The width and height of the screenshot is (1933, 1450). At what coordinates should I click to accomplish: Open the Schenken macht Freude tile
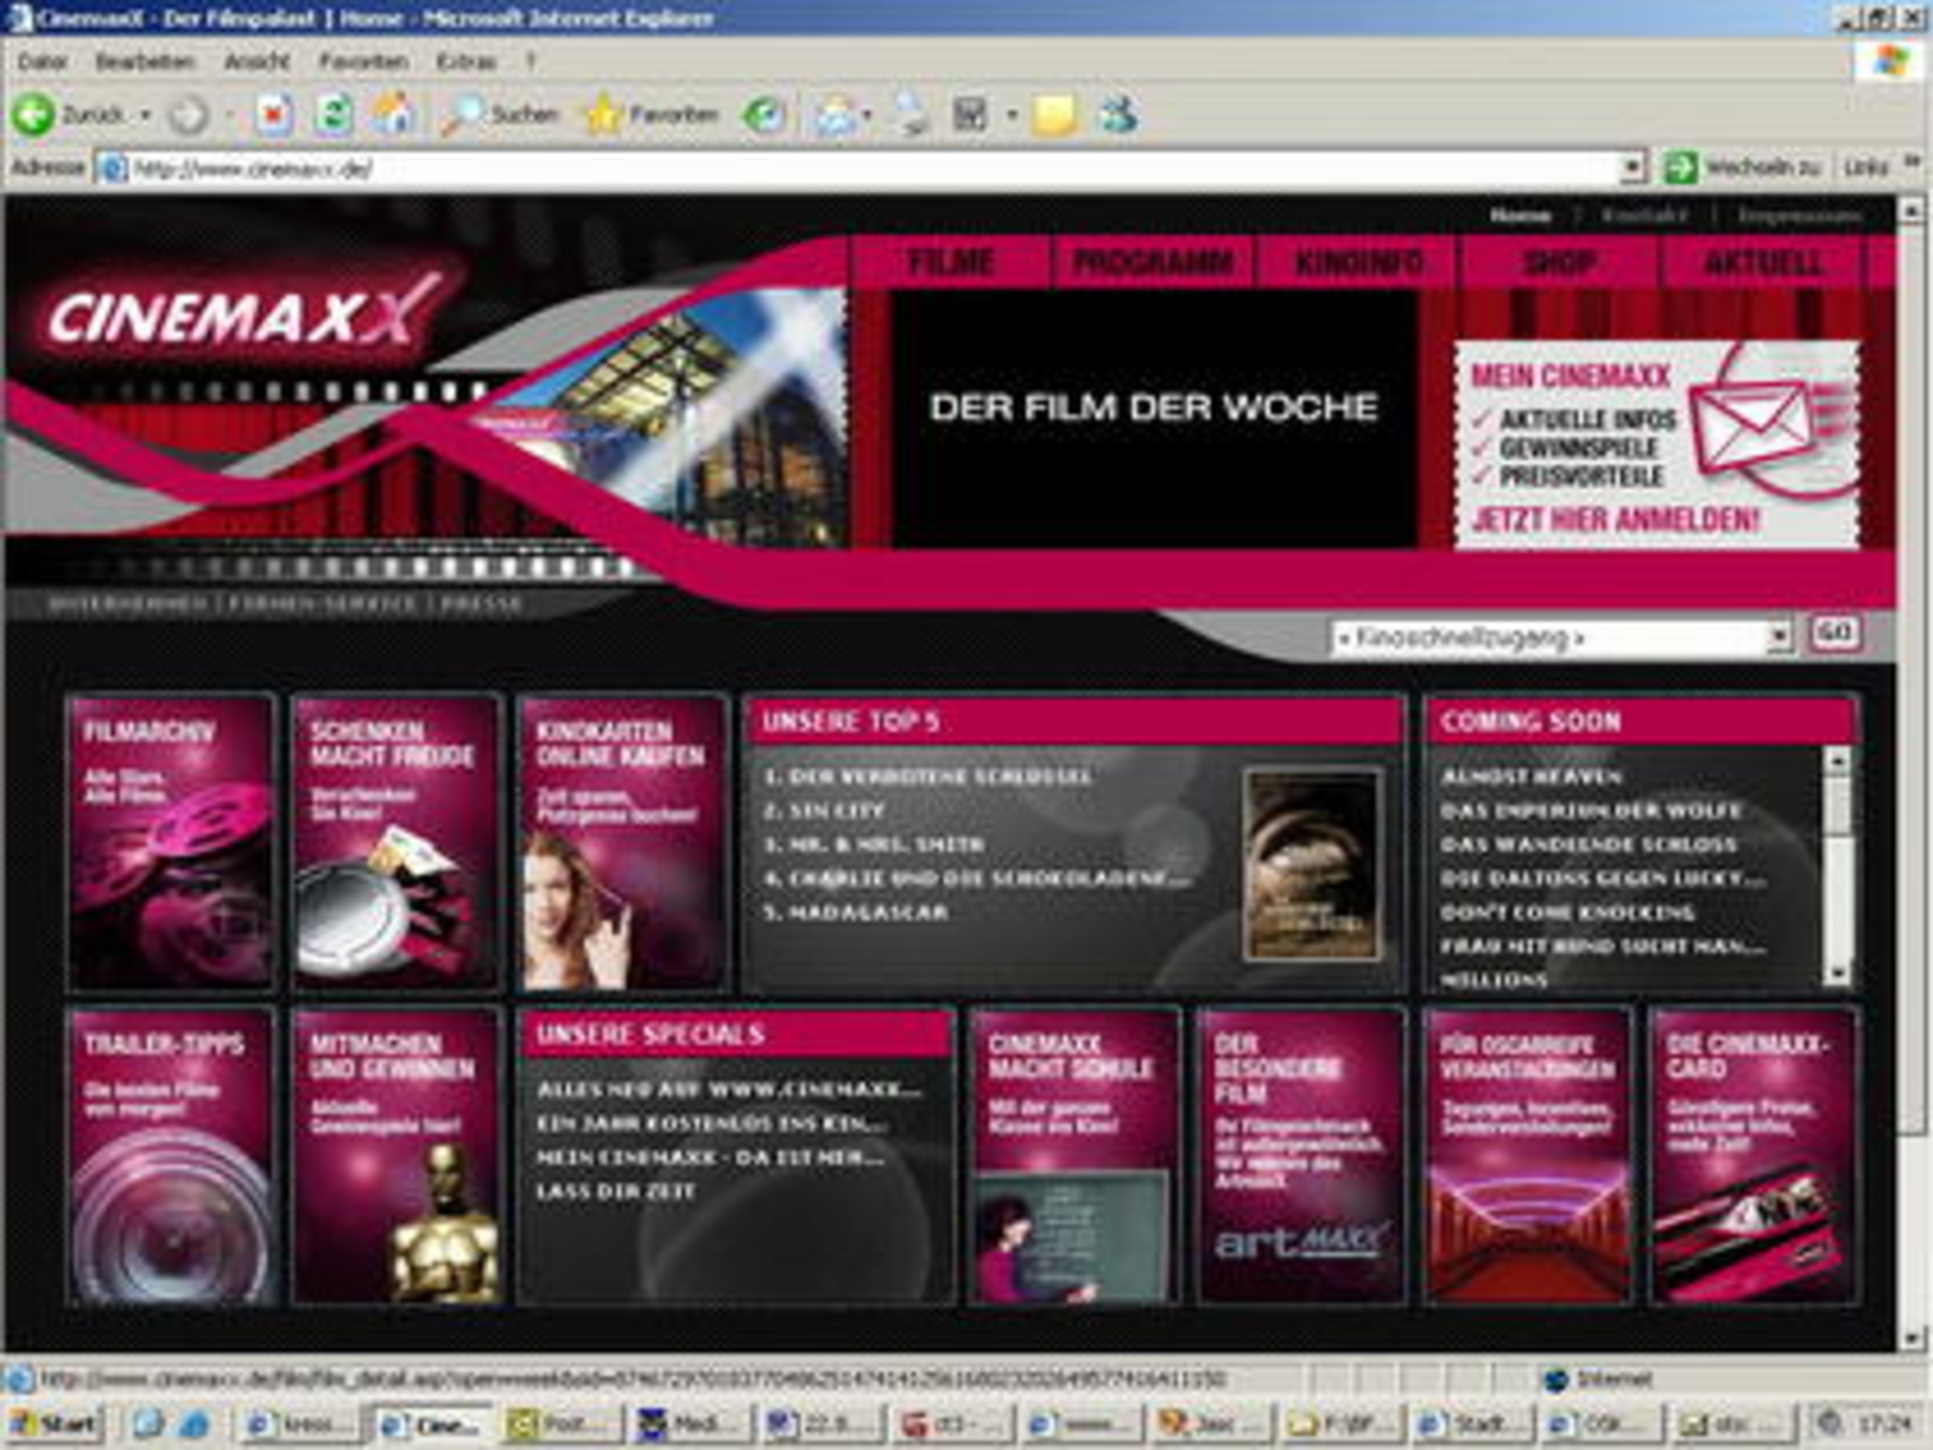click(x=396, y=842)
